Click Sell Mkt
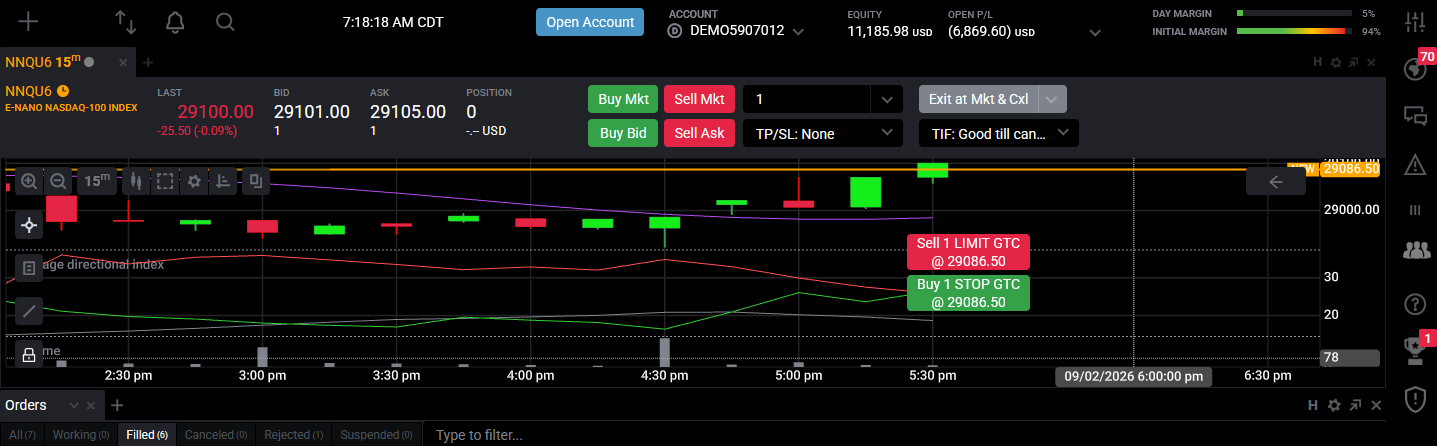This screenshot has height=446, width=1437. click(699, 99)
